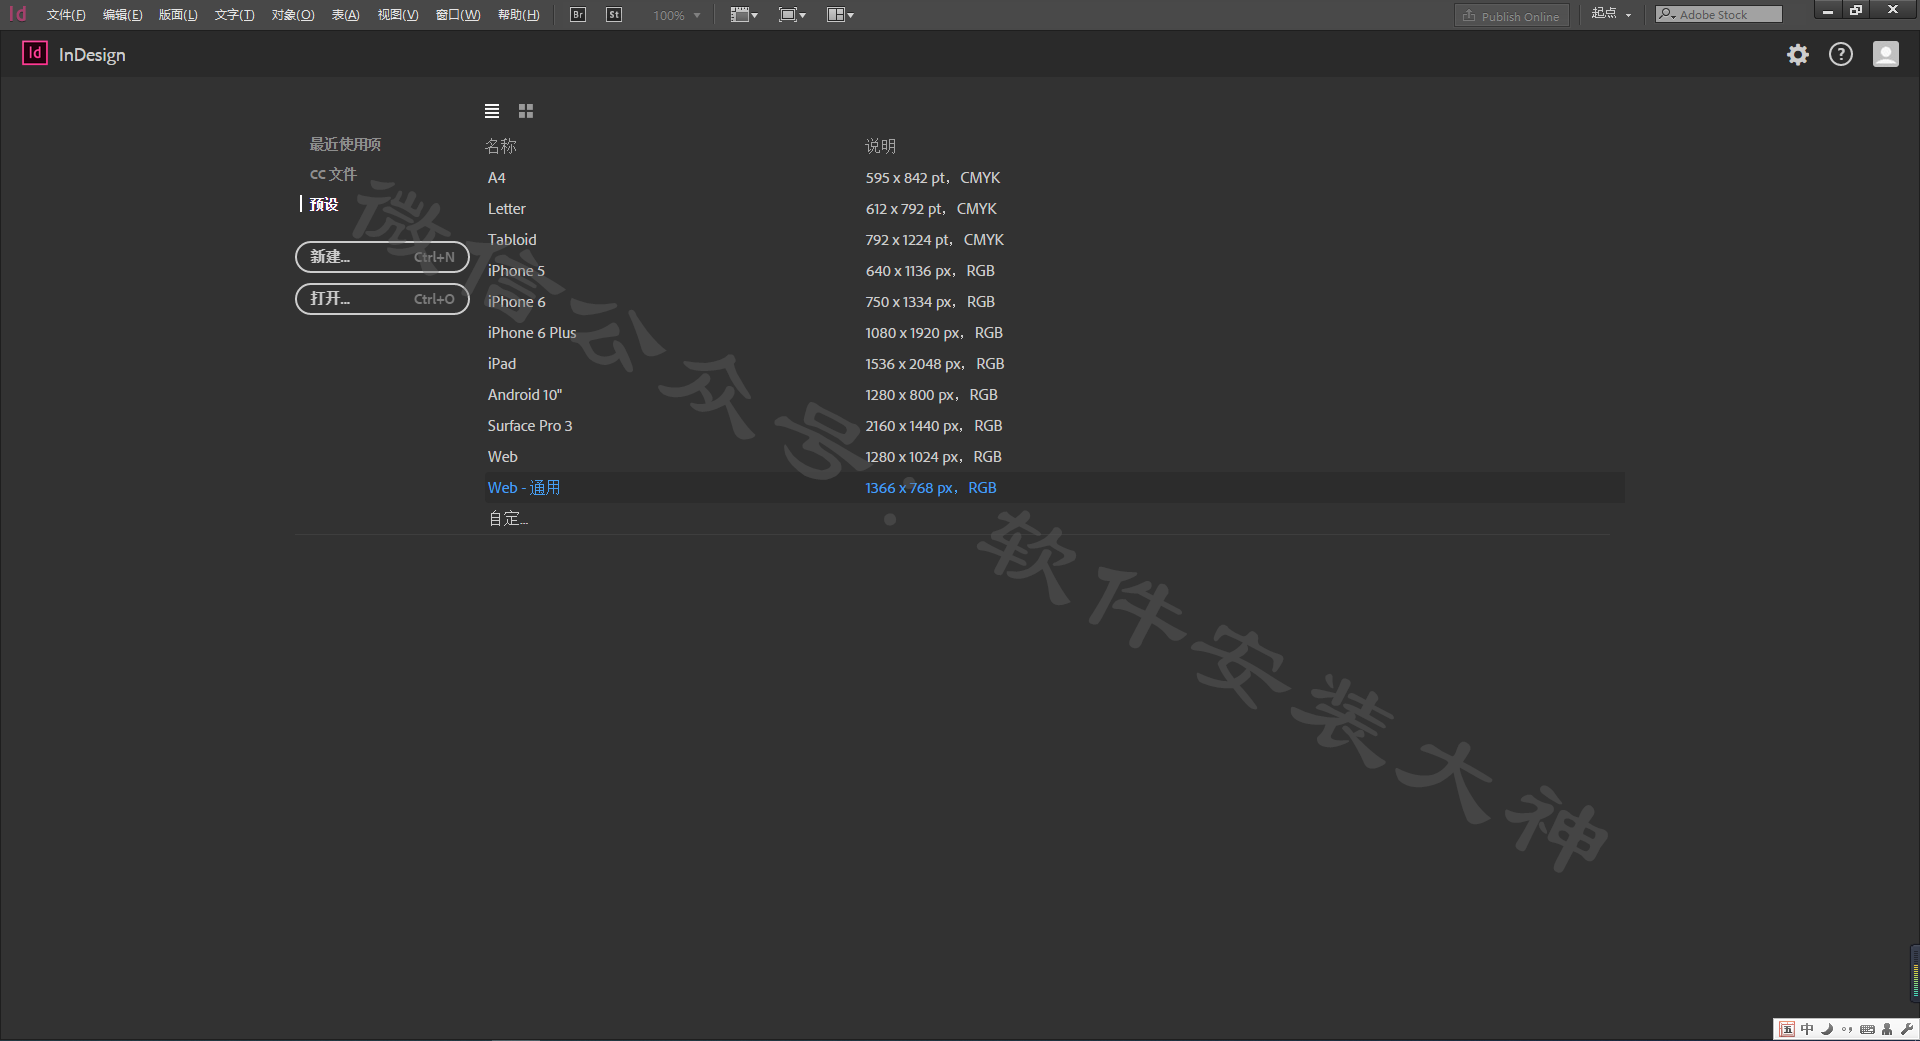Open the settings gear icon
The width and height of the screenshot is (1920, 1041).
[x=1798, y=54]
